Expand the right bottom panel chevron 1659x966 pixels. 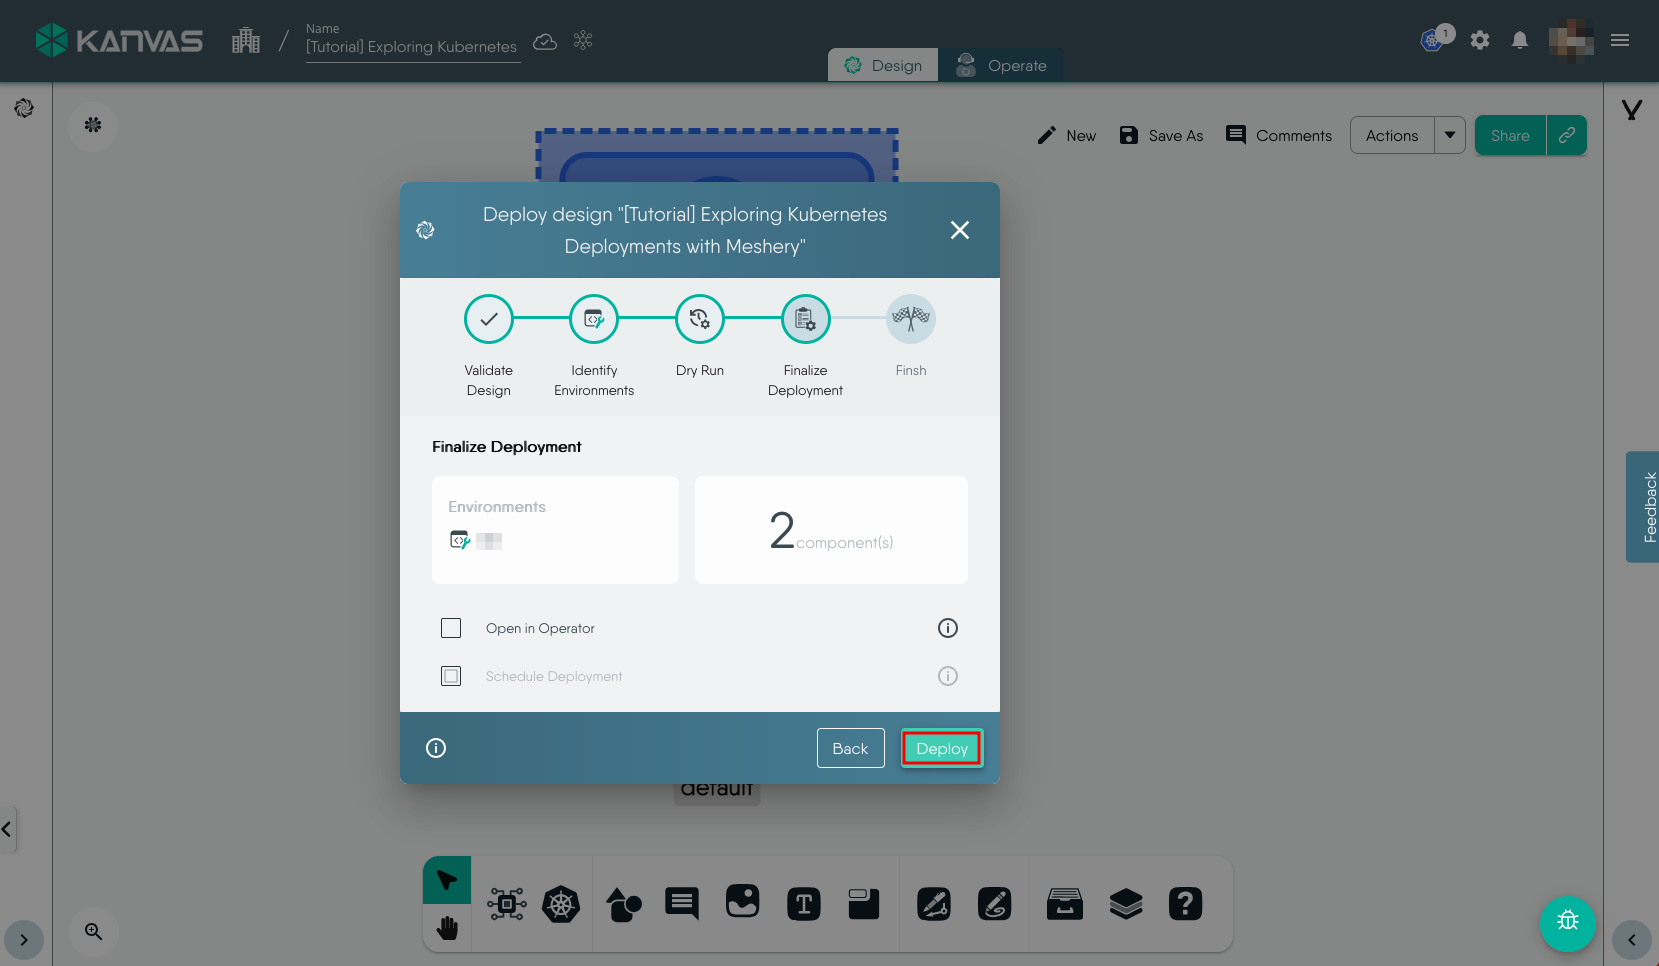click(1631, 940)
